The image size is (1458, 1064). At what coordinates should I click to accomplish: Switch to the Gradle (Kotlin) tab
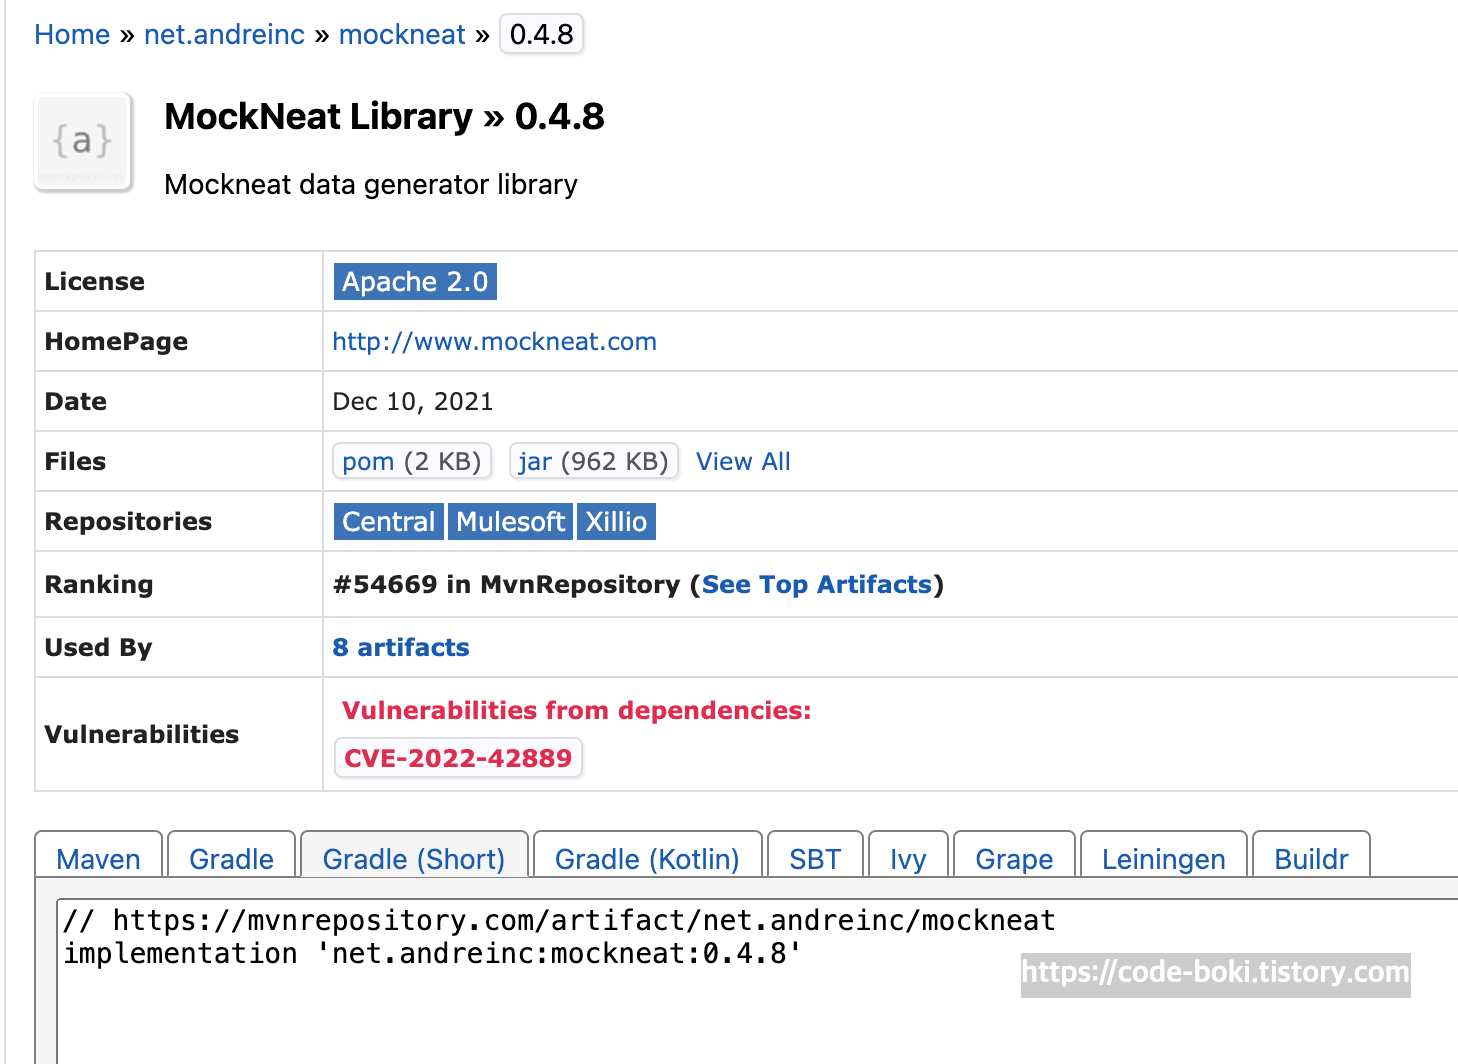647,858
